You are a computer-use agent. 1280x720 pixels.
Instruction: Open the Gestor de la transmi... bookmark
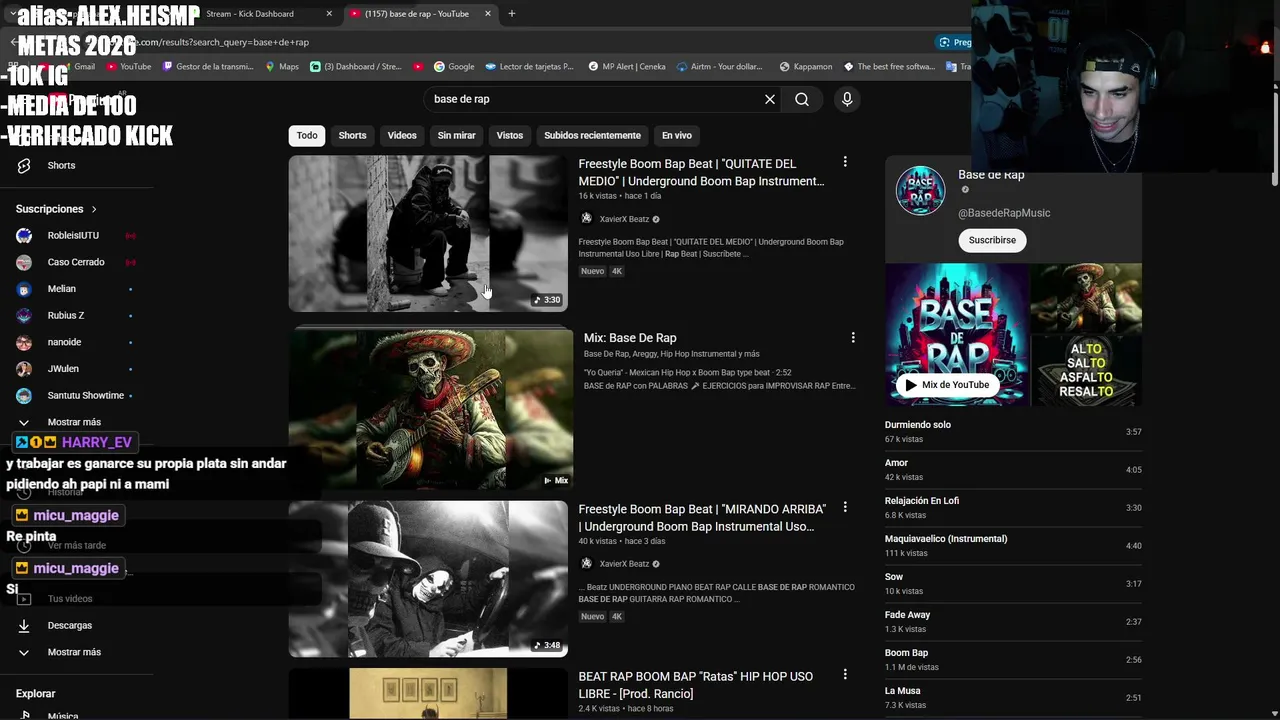[207, 67]
